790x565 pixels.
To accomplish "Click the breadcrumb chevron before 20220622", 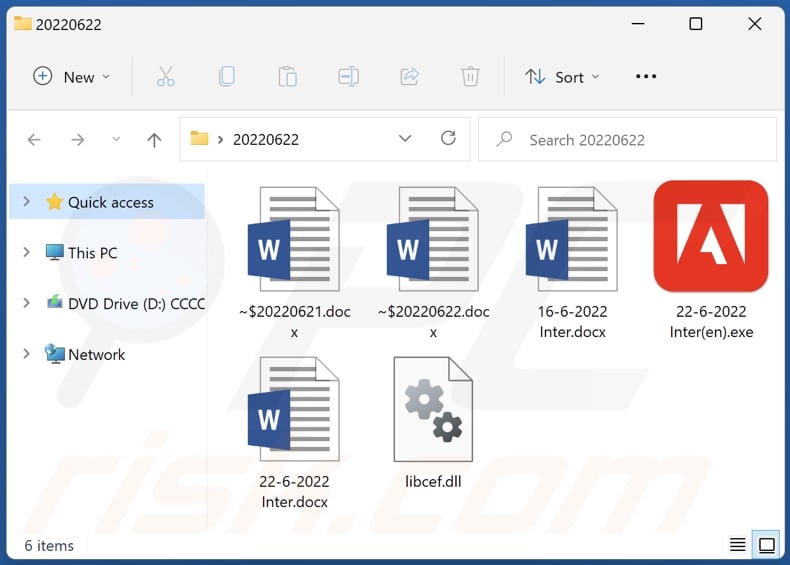I will pyautogui.click(x=220, y=140).
